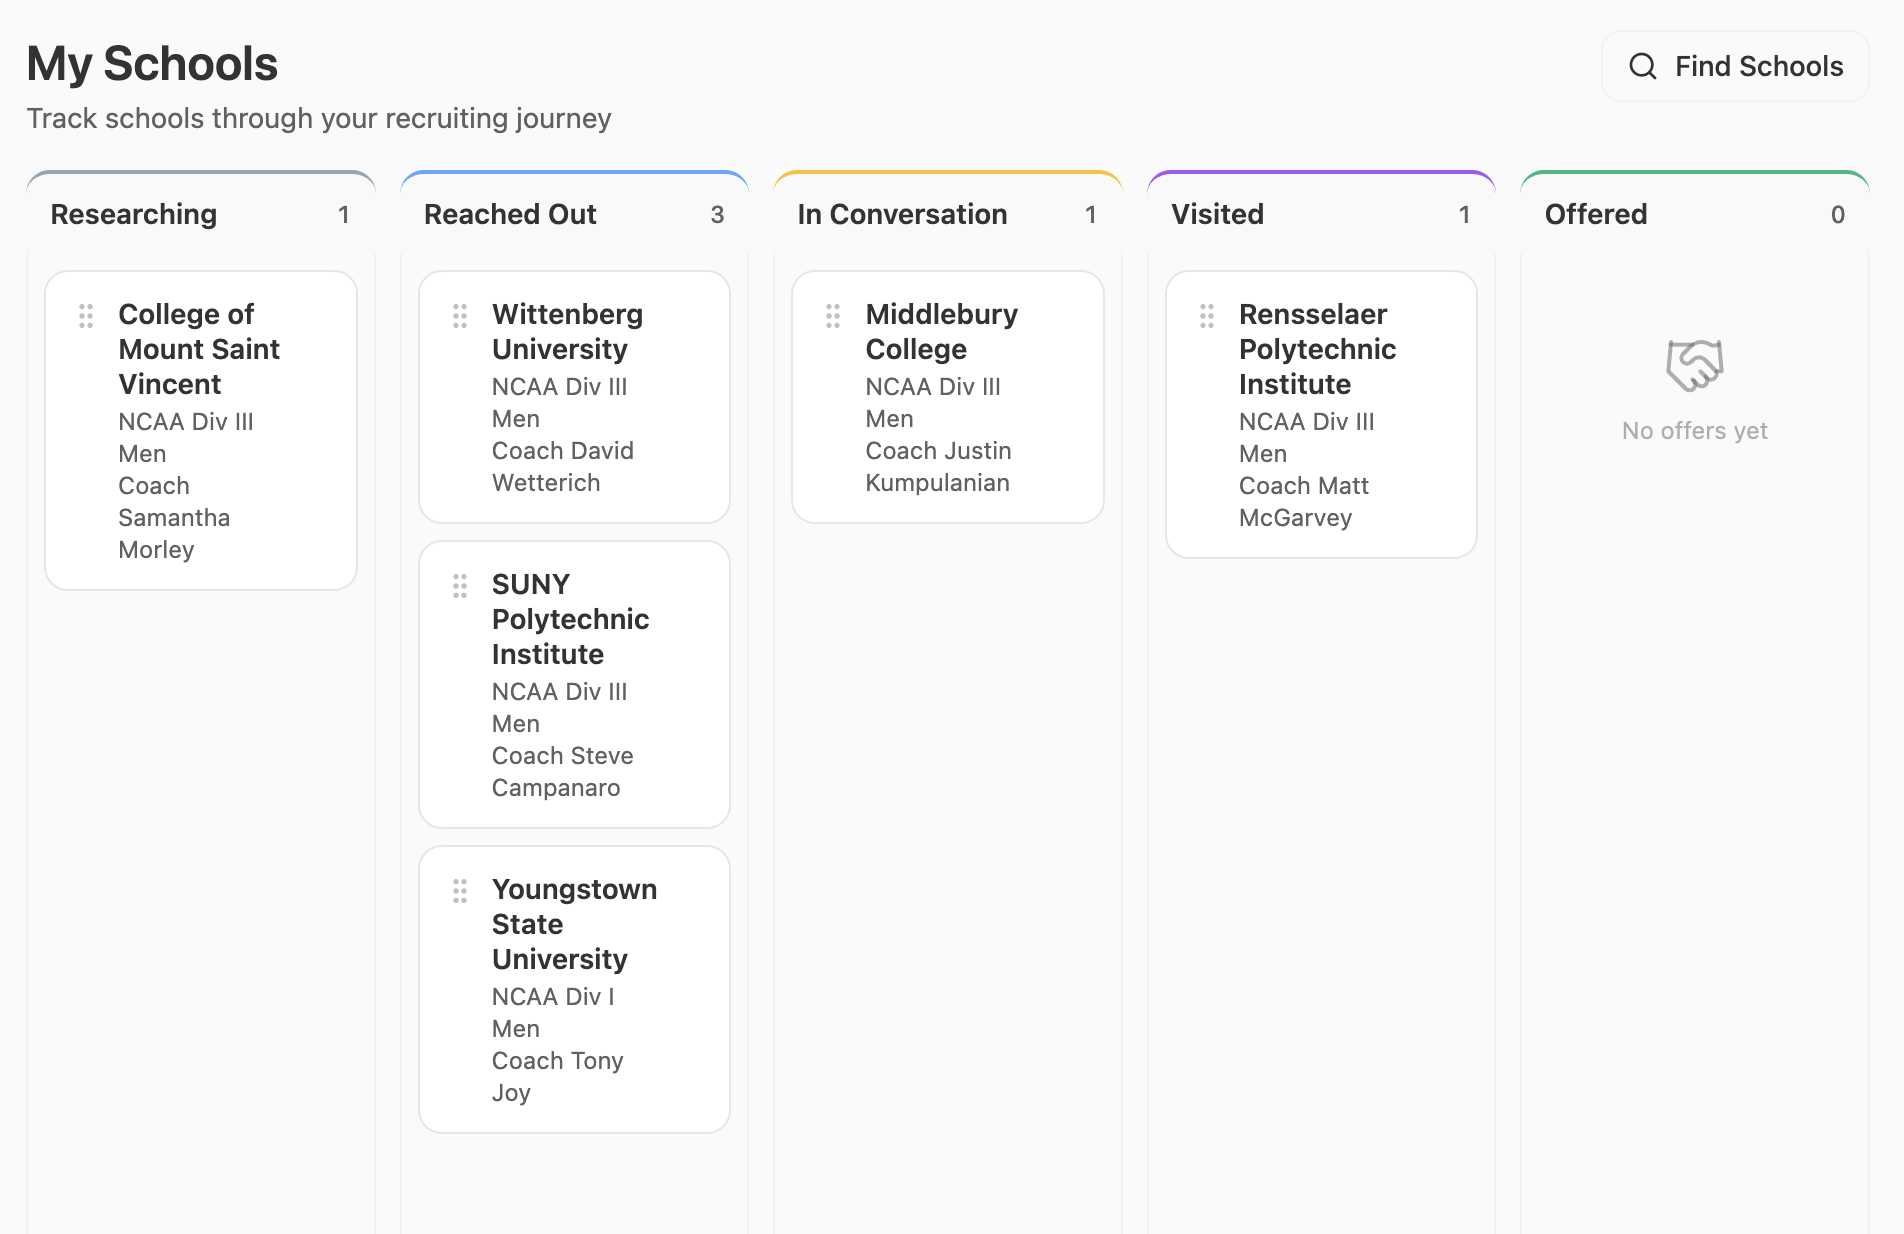Click the drag handle on Rensselaer Polytechnic Institute card

coord(1207,315)
